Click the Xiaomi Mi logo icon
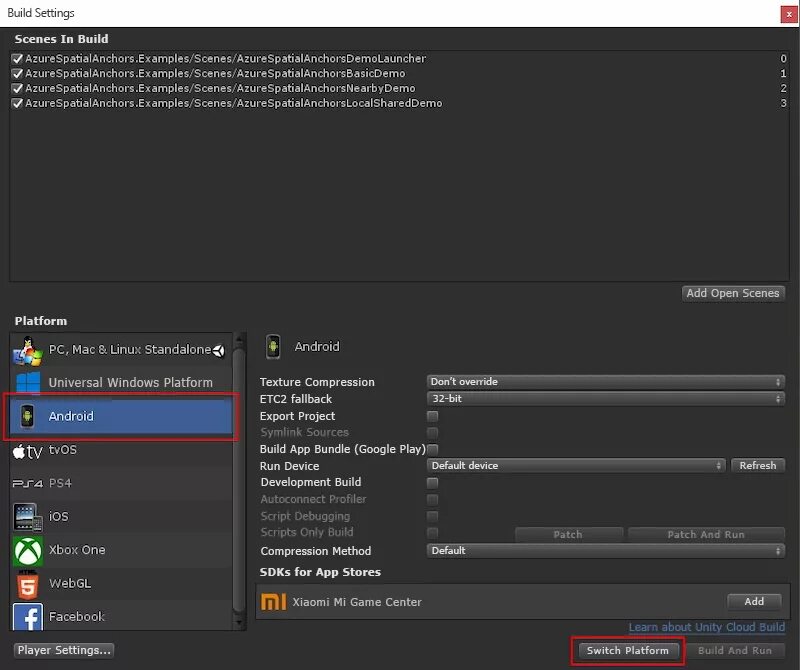Image resolution: width=800 pixels, height=670 pixels. (x=273, y=602)
